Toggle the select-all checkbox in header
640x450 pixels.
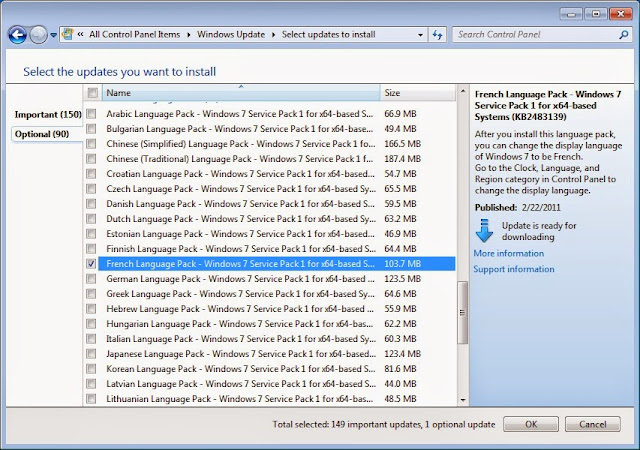tap(93, 93)
